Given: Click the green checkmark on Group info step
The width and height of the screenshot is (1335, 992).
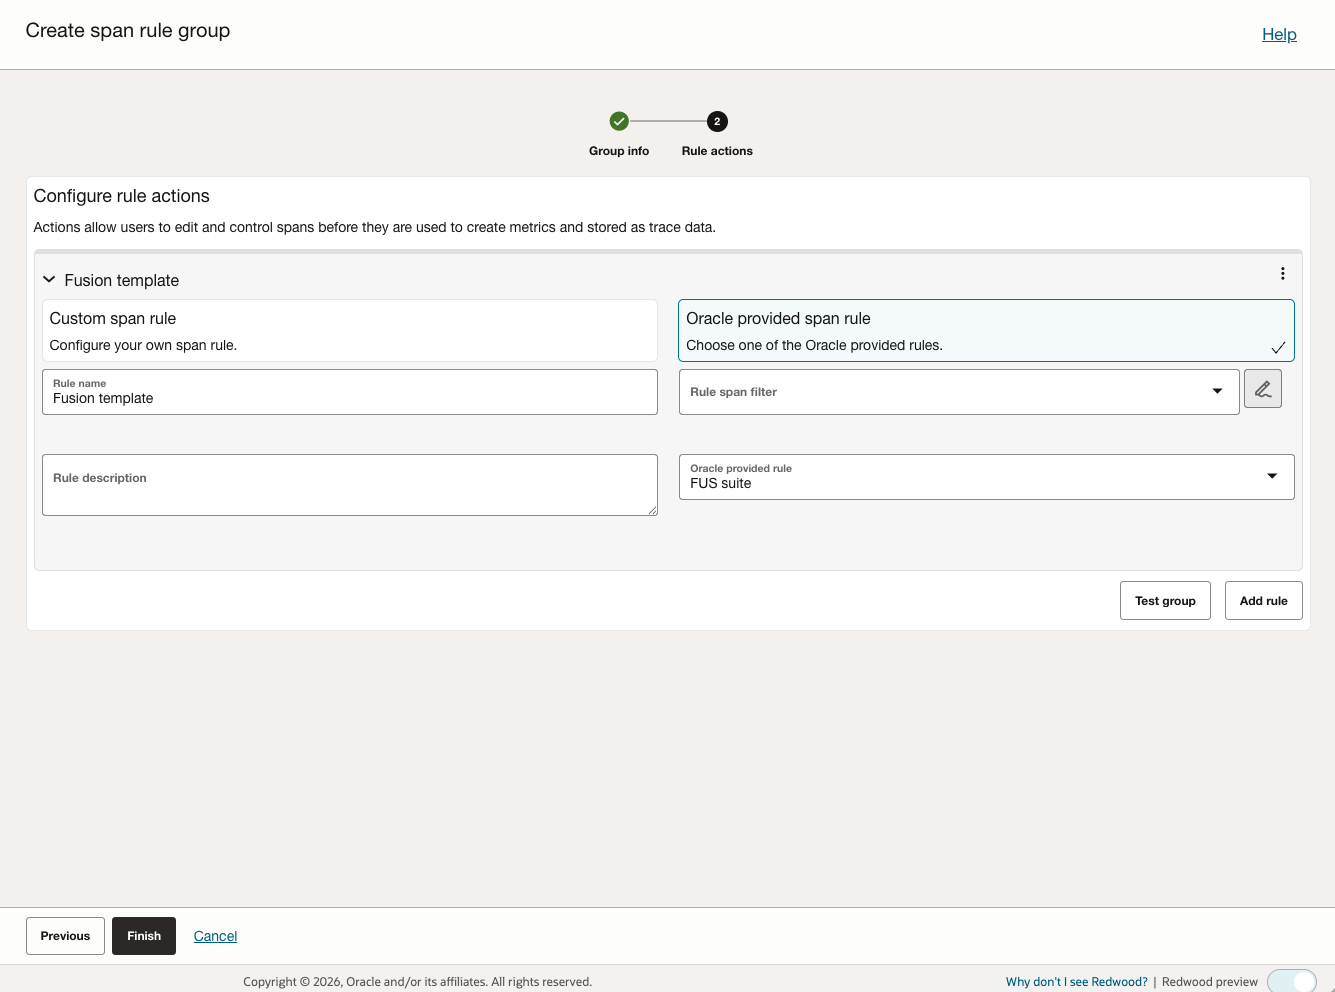Looking at the screenshot, I should coord(618,121).
